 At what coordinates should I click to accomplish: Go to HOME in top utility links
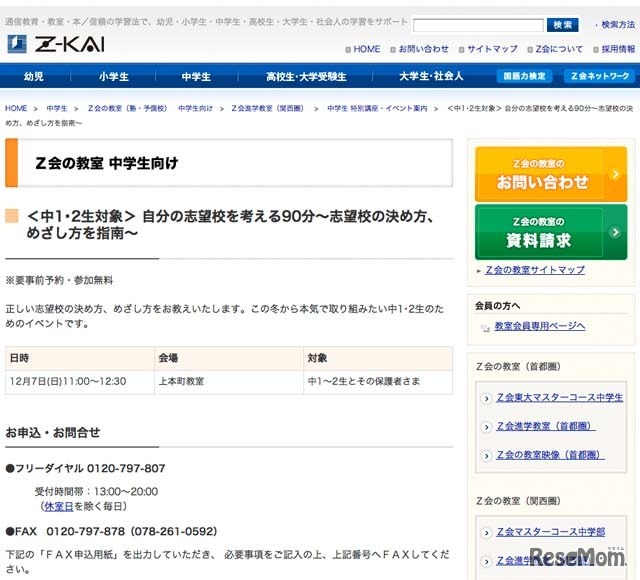point(366,49)
